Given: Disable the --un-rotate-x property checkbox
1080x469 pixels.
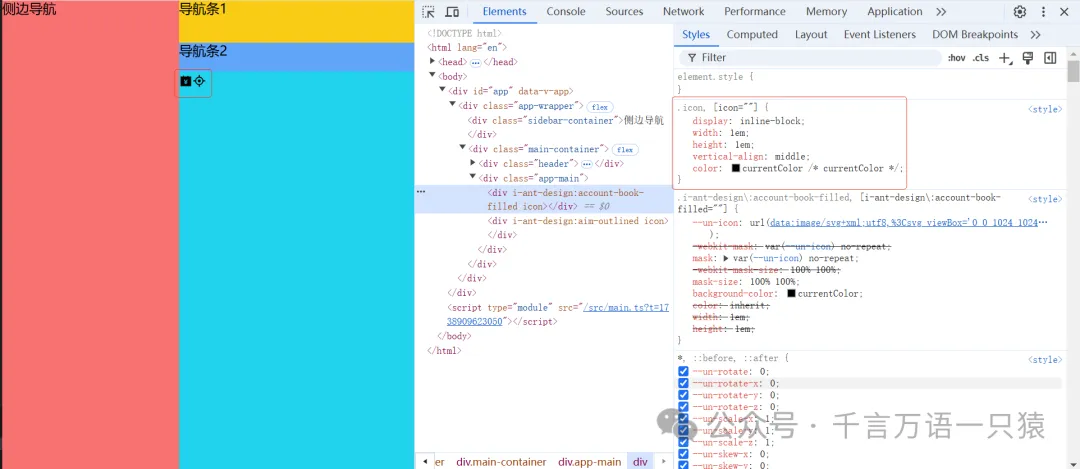Looking at the screenshot, I should coord(684,383).
